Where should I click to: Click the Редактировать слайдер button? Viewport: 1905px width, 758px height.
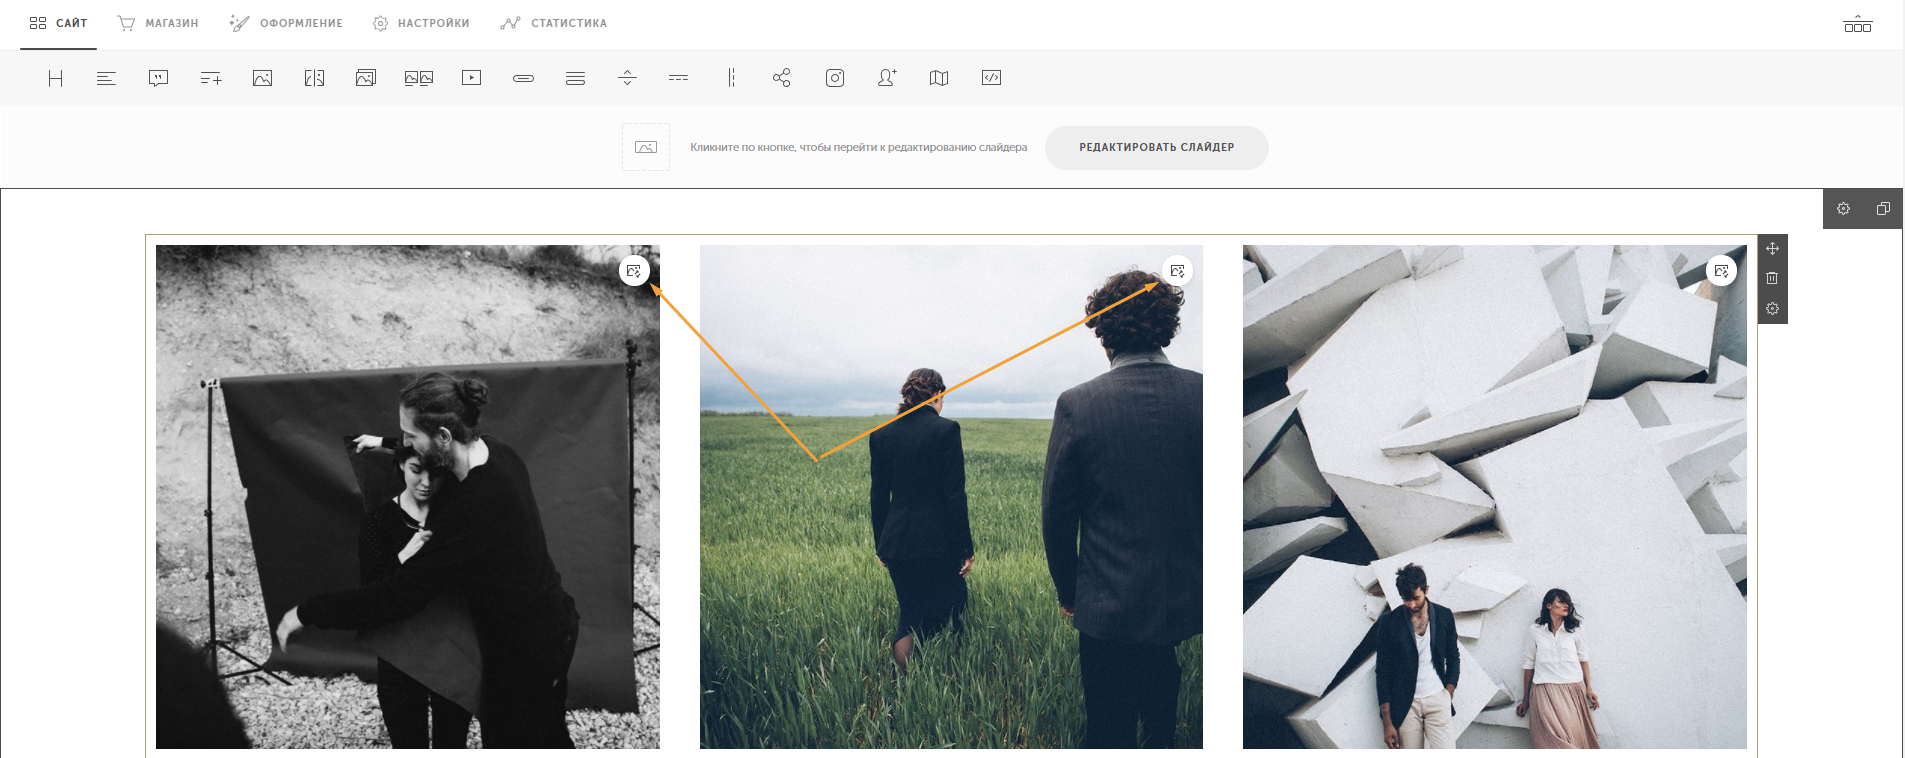click(1157, 147)
